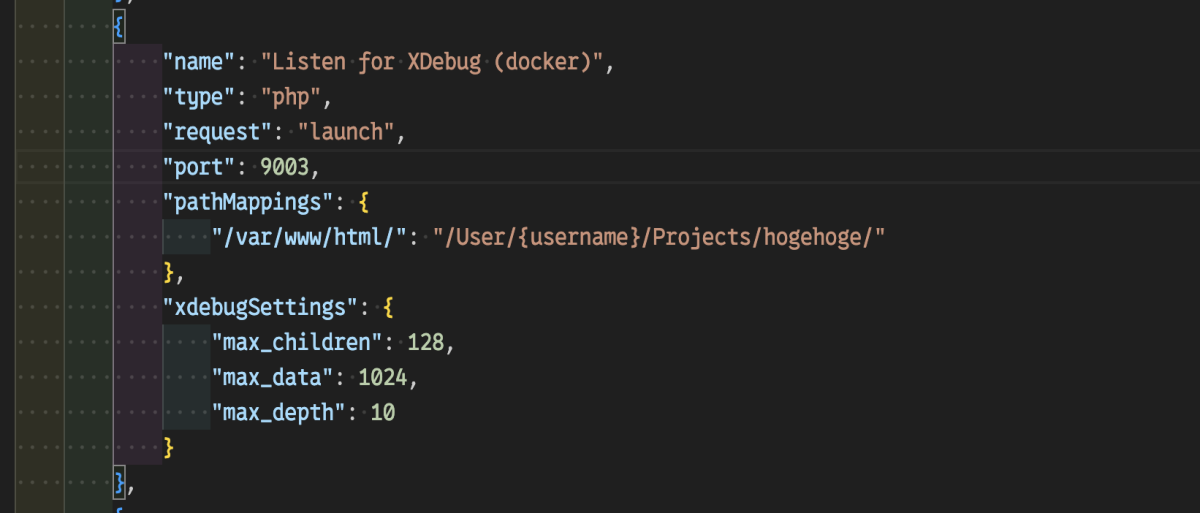This screenshot has width=1200, height=513.
Task: Click the "/var/www/html/" path key
Action: pyautogui.click(x=309, y=237)
